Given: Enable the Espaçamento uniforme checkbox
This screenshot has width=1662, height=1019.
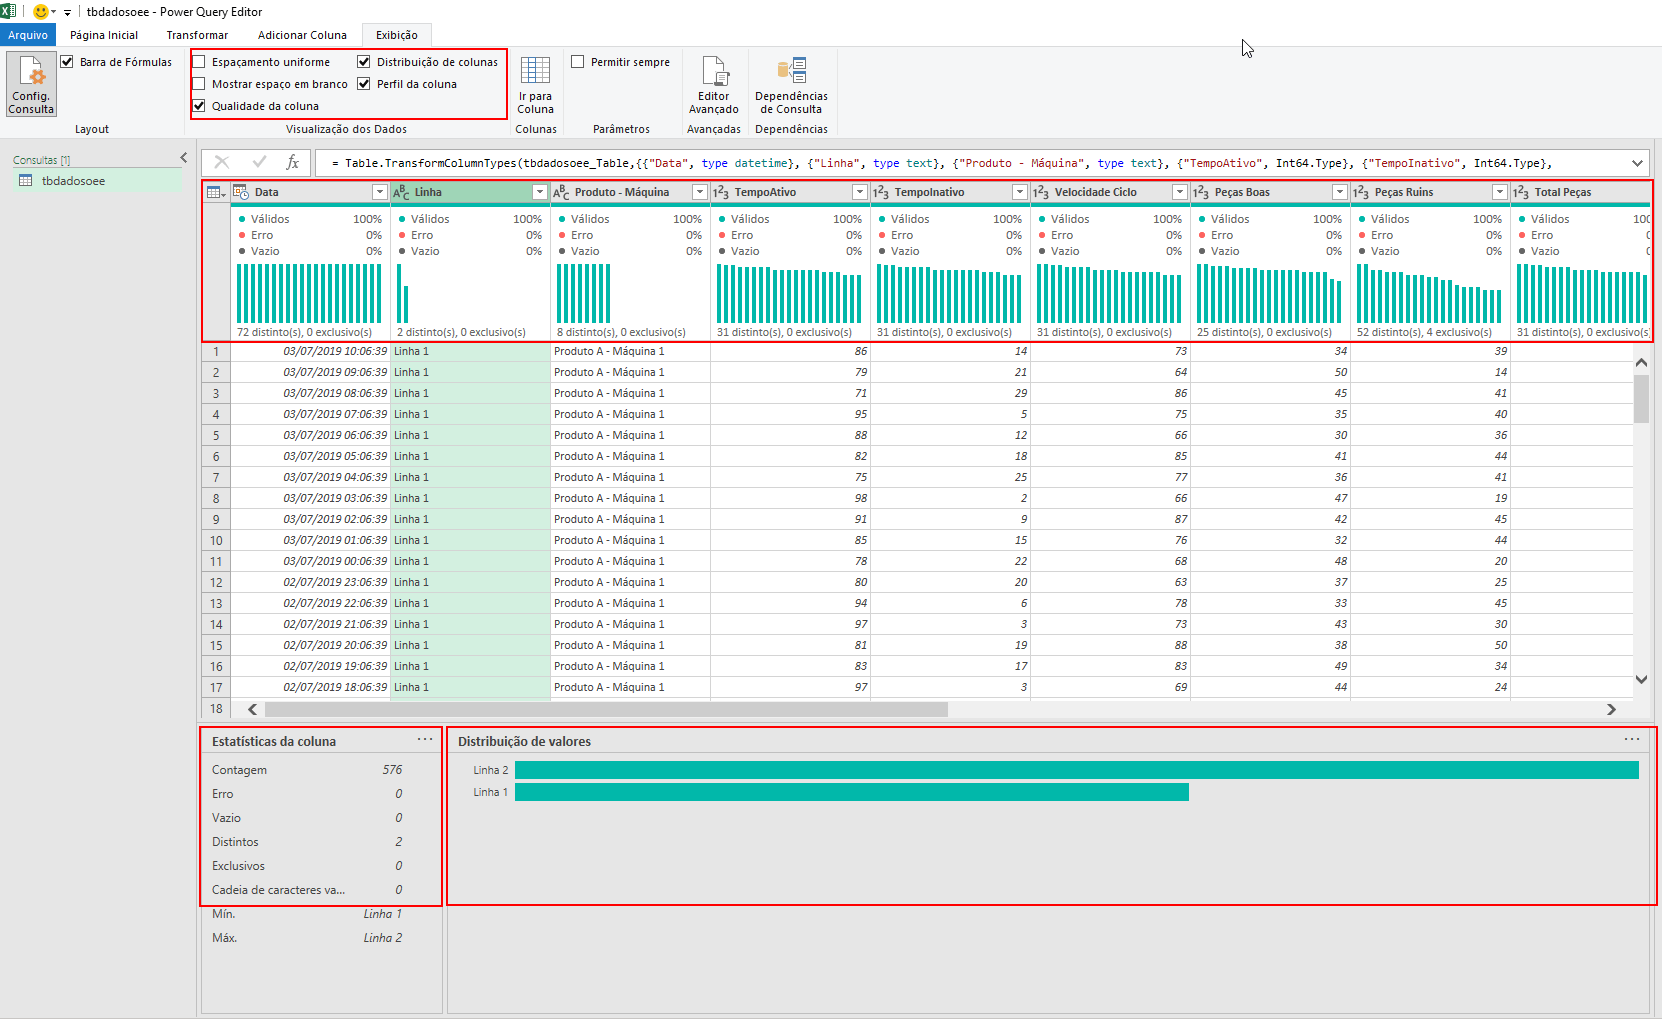Looking at the screenshot, I should click(199, 61).
